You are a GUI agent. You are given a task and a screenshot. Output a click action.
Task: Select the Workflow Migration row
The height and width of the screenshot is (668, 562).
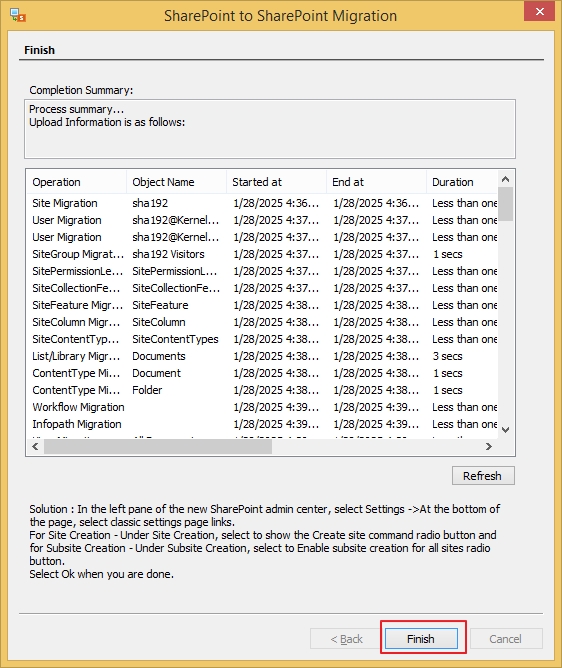point(262,408)
